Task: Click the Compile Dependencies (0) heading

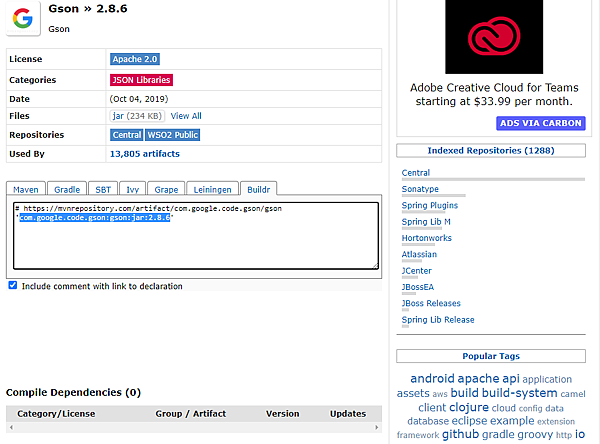Action: click(x=73, y=392)
